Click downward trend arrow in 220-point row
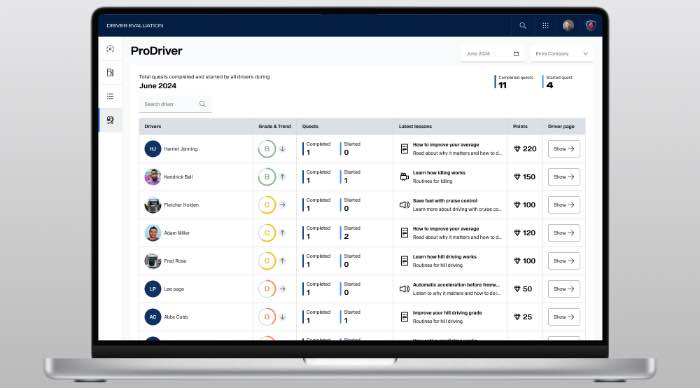 click(283, 149)
